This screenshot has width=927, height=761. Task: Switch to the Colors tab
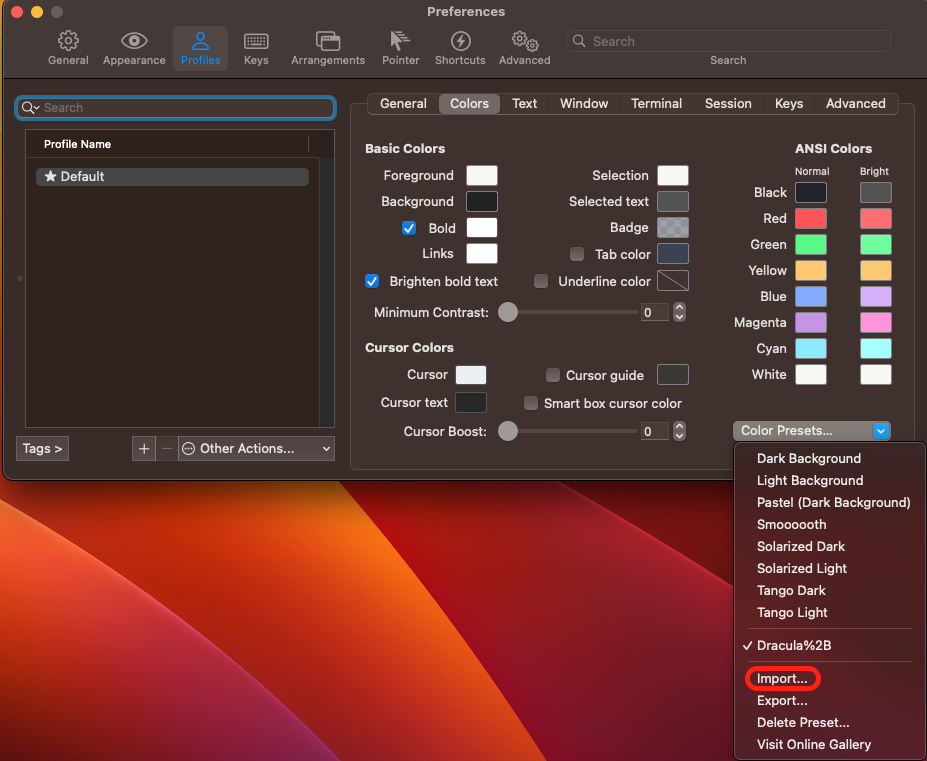coord(469,103)
